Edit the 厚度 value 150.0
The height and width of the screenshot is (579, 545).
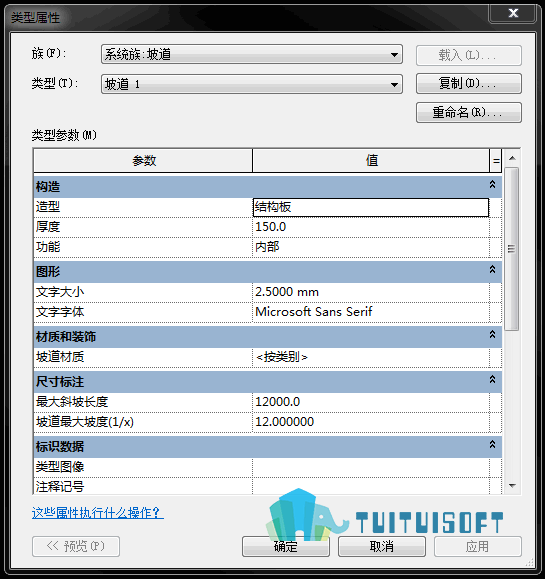click(x=371, y=227)
